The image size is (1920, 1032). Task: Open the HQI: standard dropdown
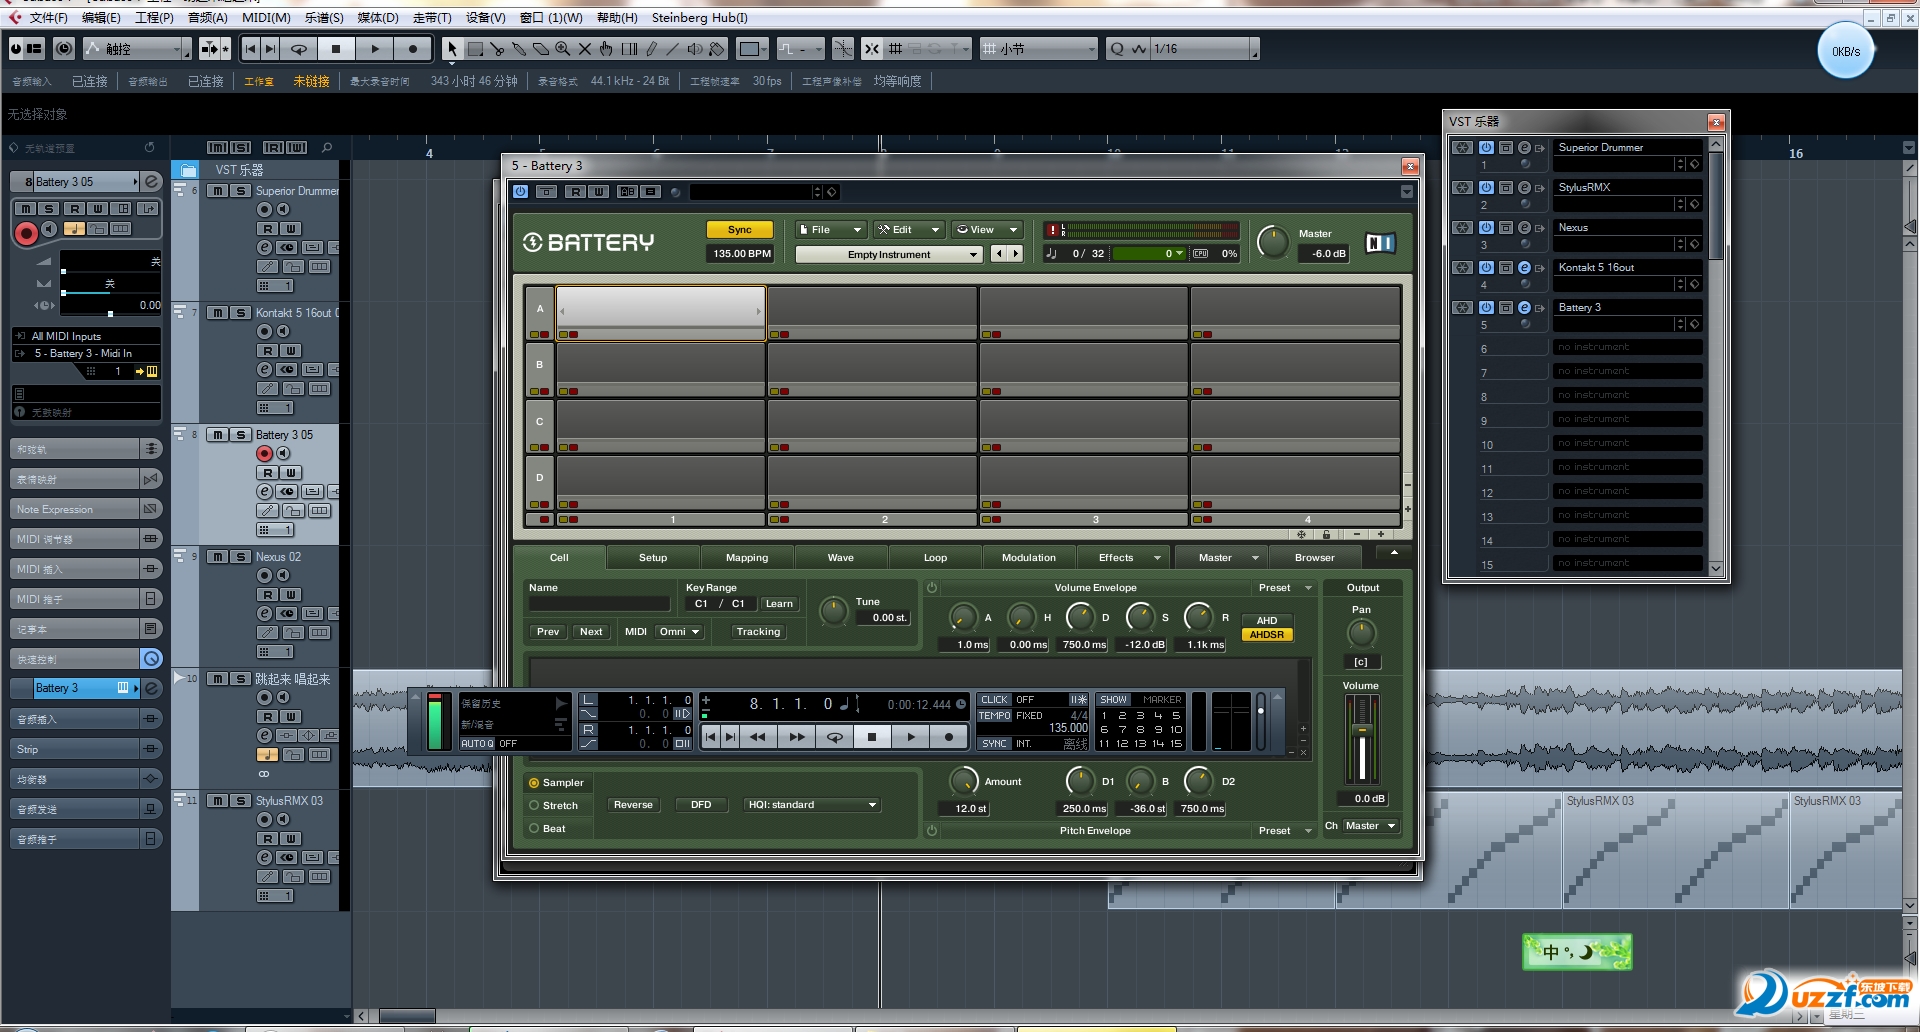(x=811, y=804)
